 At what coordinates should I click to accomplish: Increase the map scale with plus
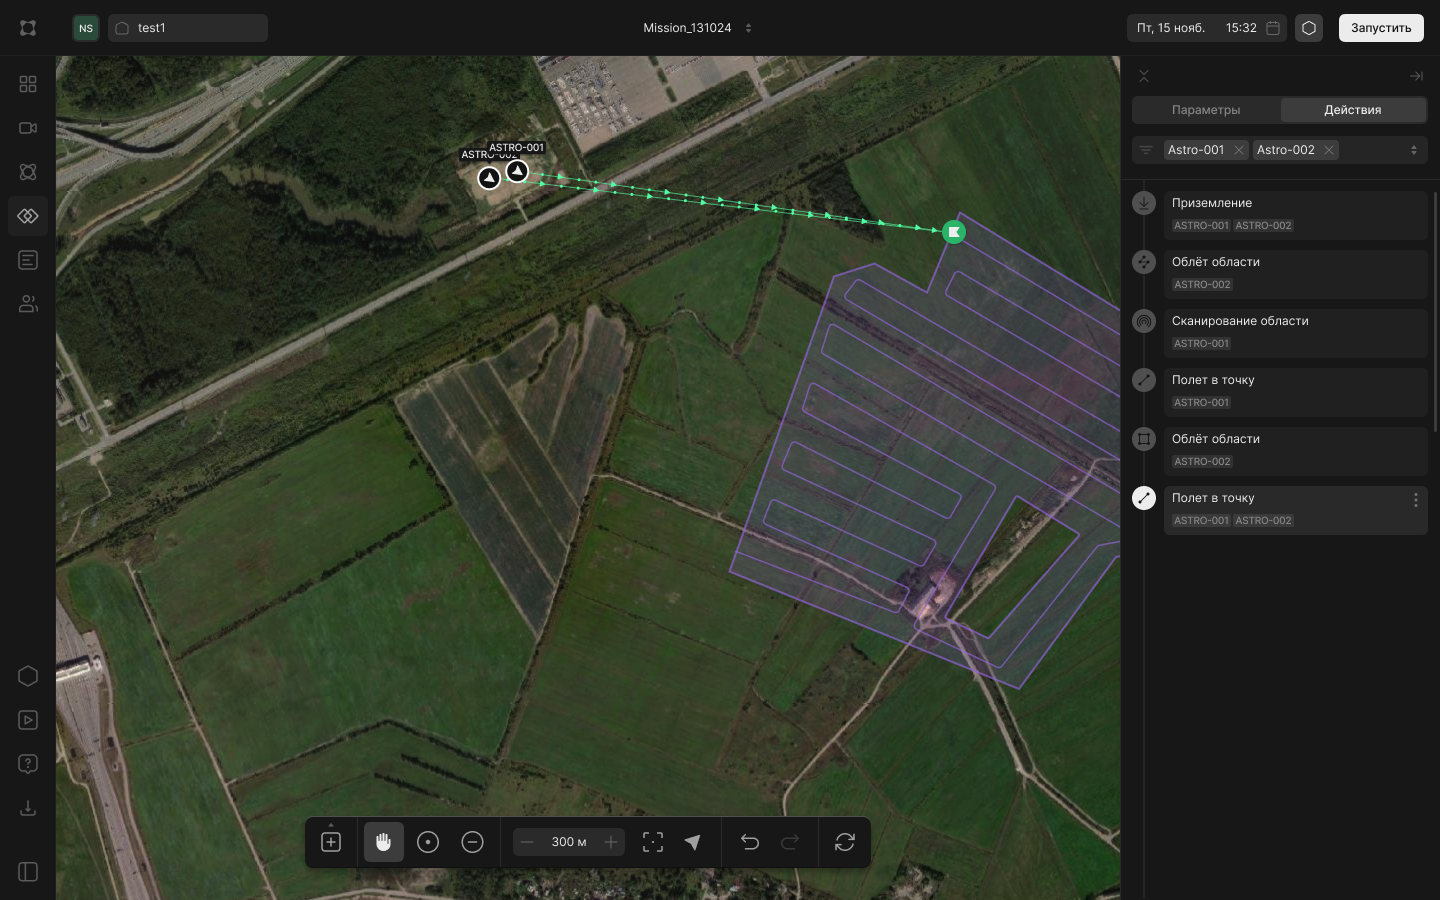pos(611,842)
